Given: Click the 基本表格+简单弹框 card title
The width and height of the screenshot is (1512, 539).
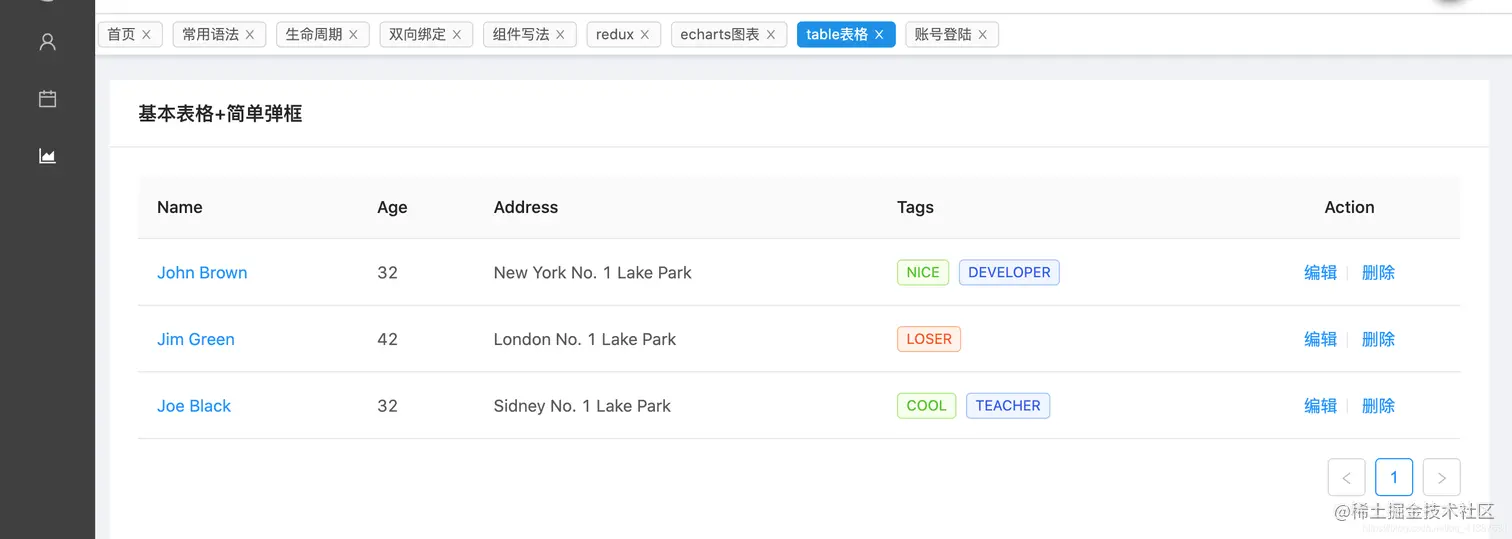Looking at the screenshot, I should [x=220, y=114].
